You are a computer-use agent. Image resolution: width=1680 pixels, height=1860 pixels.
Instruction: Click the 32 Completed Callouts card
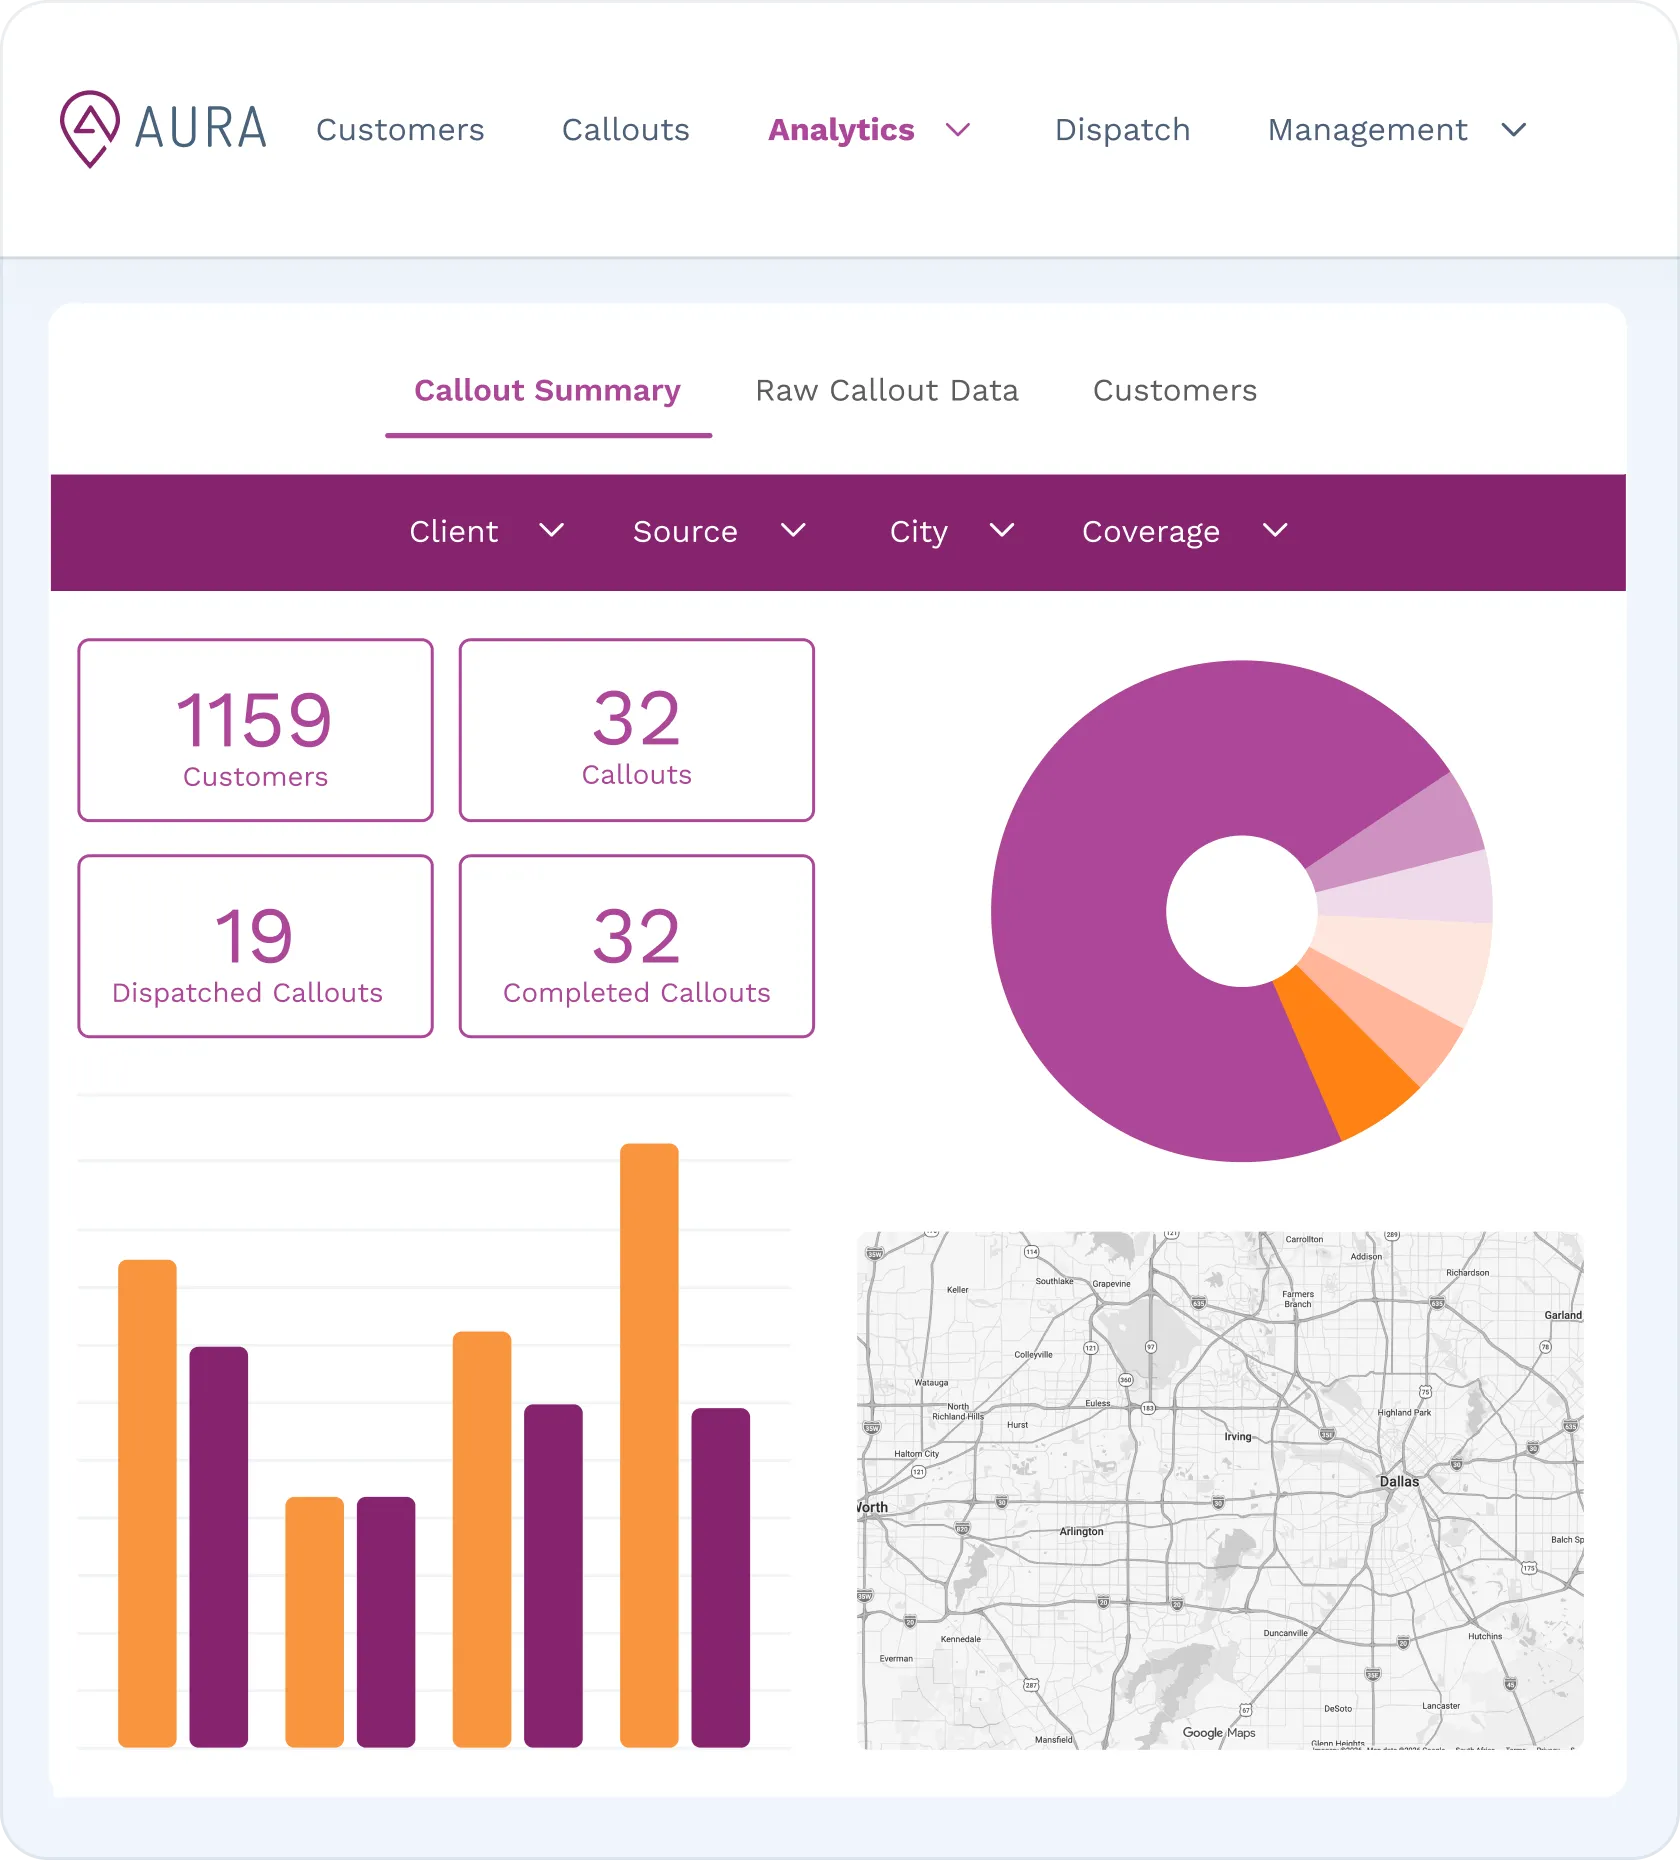637,946
